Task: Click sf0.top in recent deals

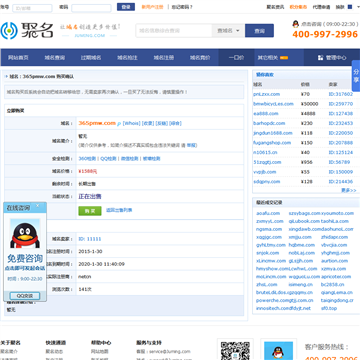Action: [329, 309]
